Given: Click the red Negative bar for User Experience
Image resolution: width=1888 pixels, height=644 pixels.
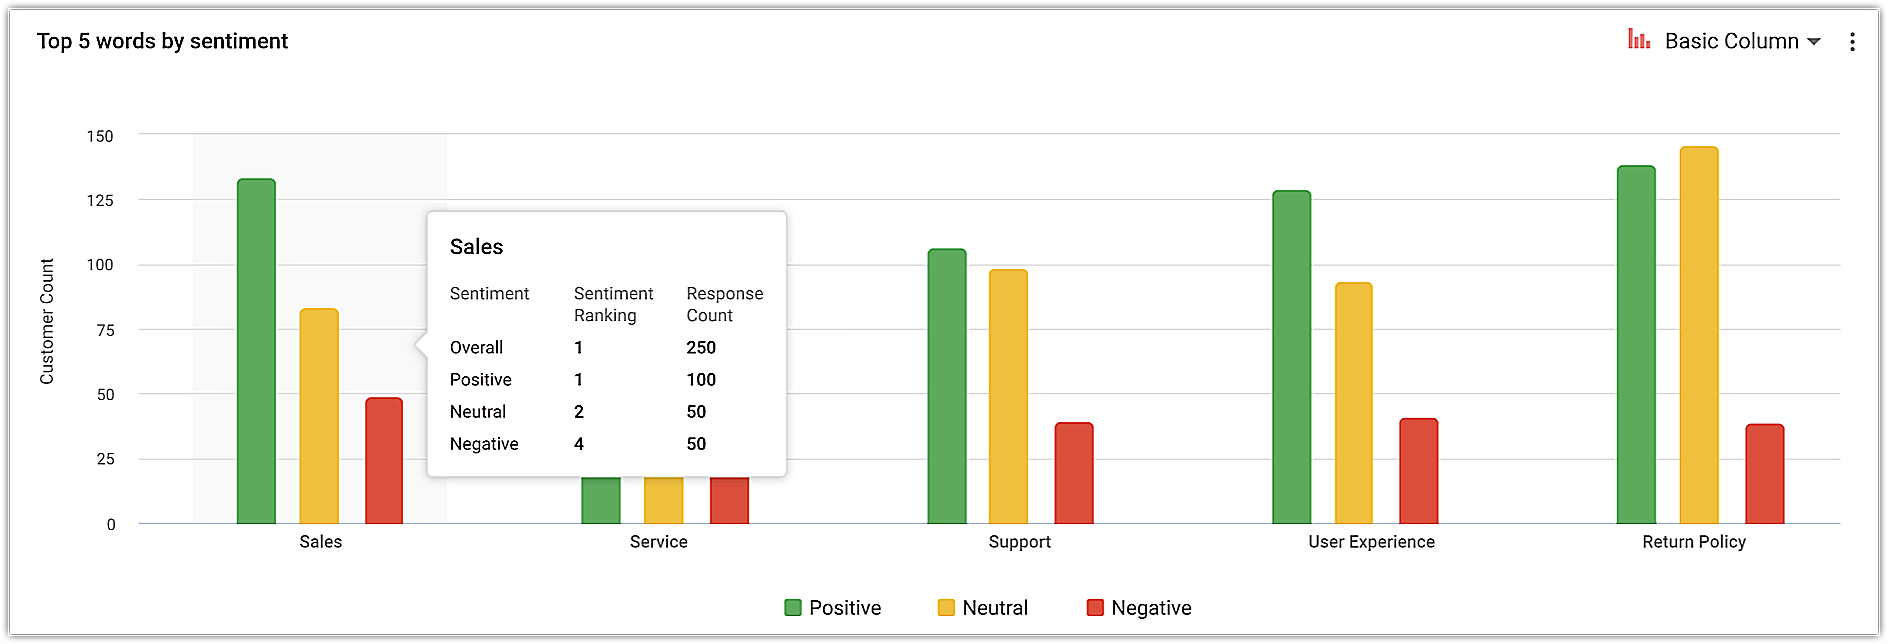Looking at the screenshot, I should click(1418, 470).
